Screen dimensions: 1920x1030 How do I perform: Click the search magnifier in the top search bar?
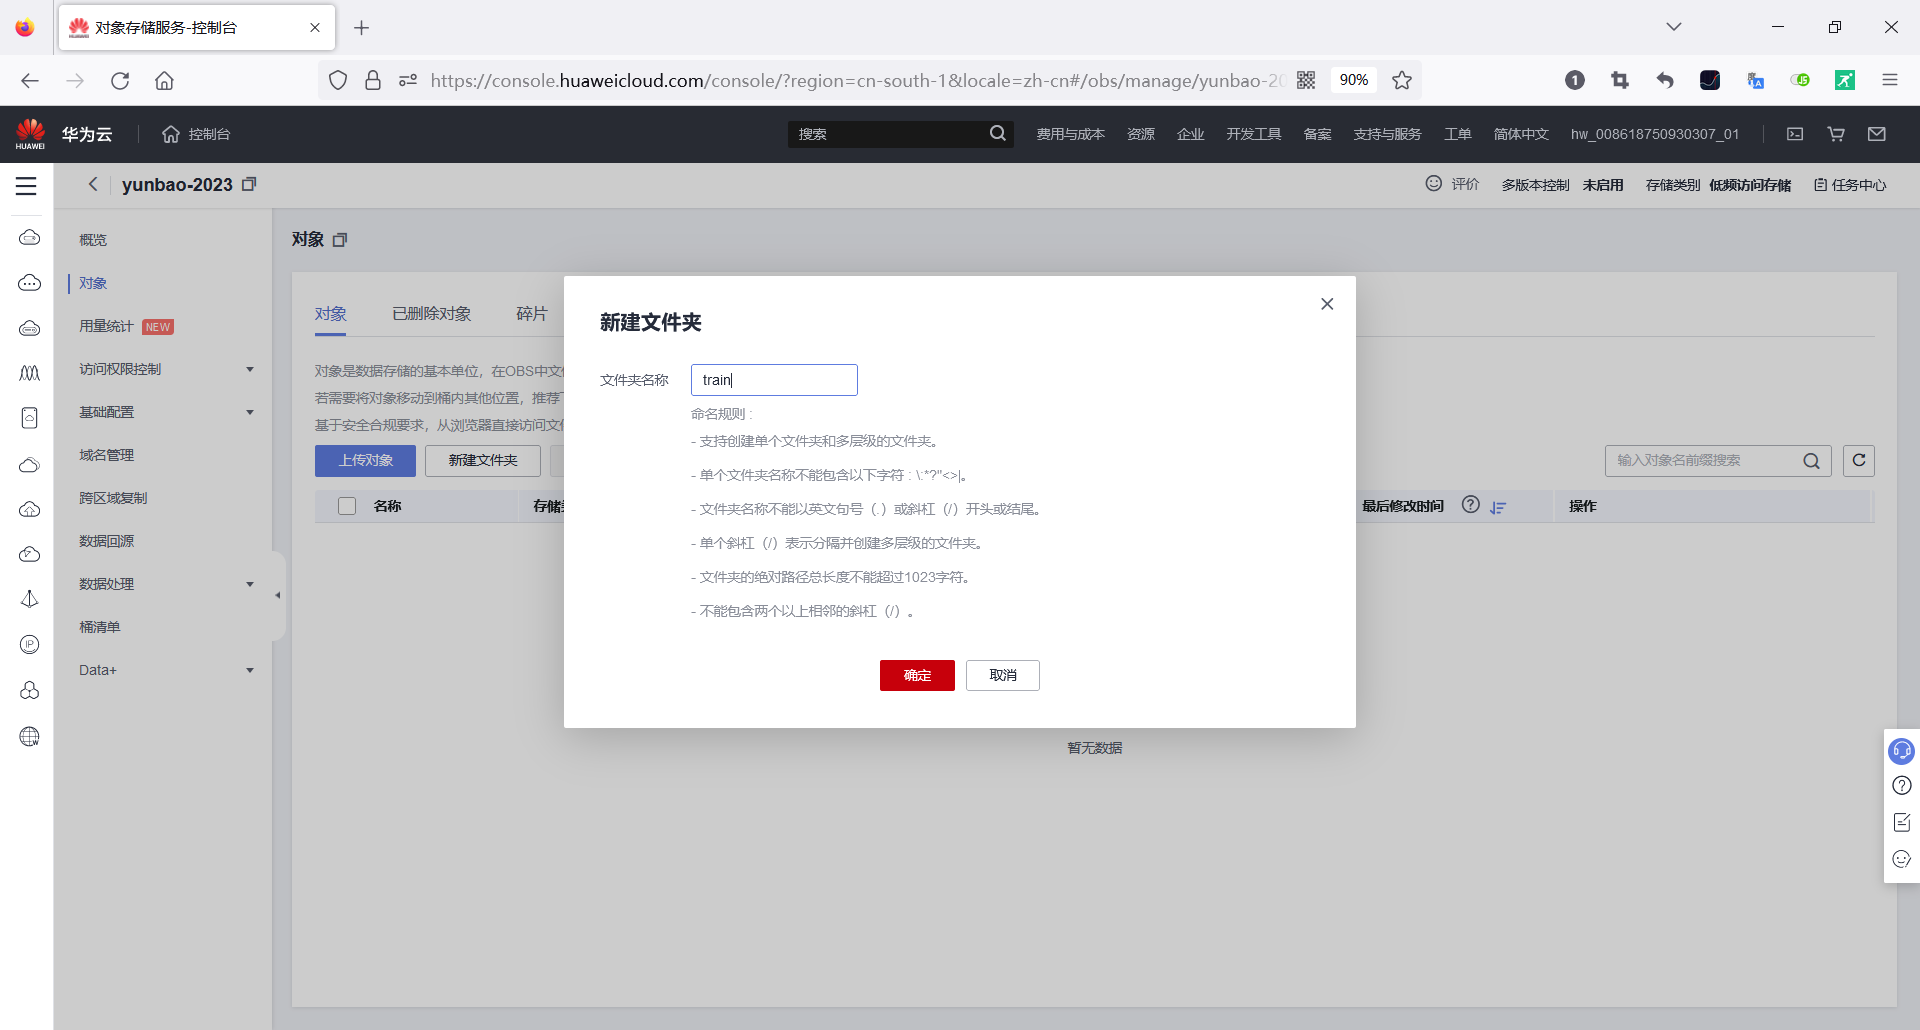click(998, 133)
